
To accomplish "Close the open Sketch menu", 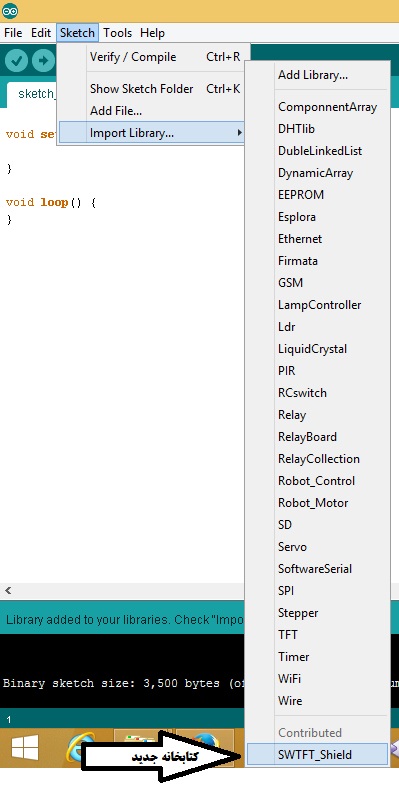I will pos(77,33).
